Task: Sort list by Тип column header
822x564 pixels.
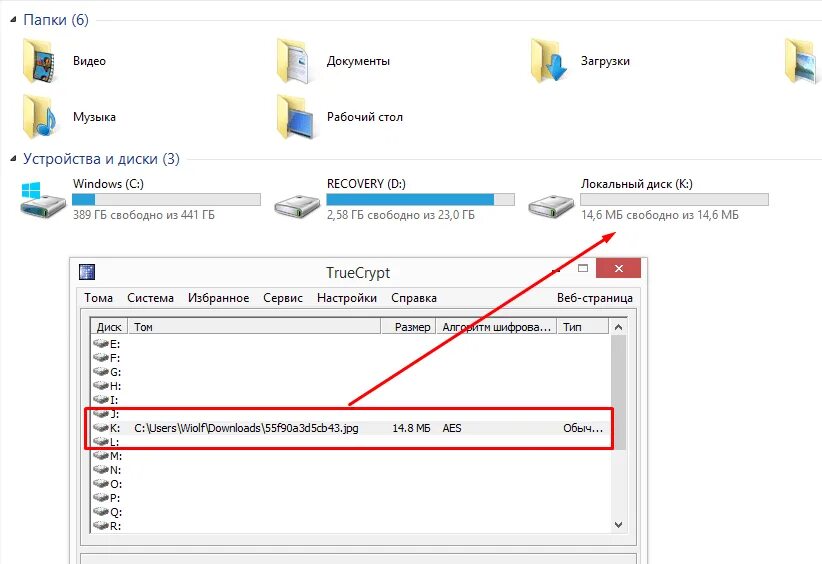Action: click(x=583, y=327)
